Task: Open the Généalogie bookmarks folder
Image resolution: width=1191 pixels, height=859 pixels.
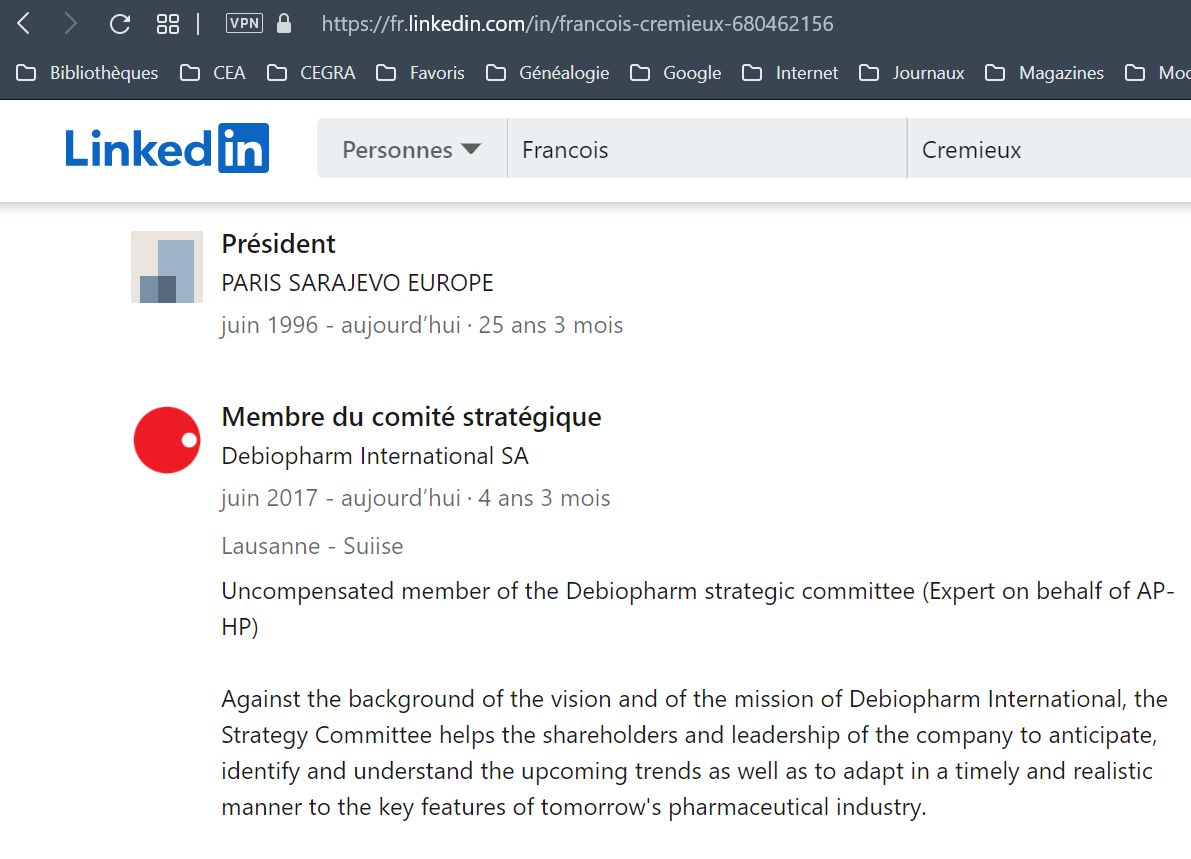Action: (548, 73)
